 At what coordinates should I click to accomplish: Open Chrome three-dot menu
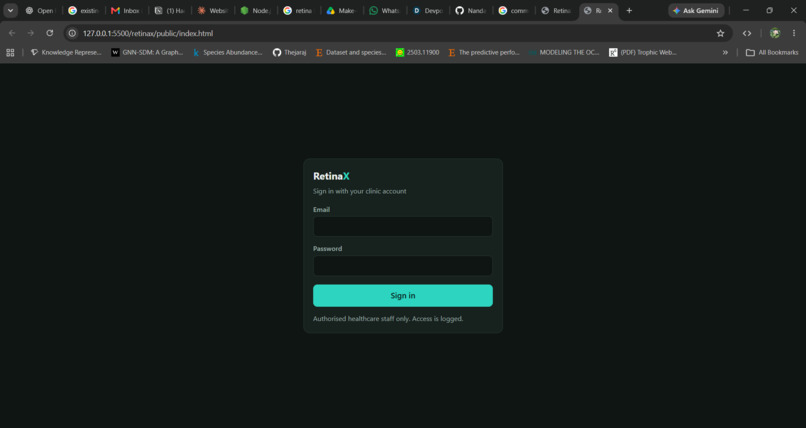click(794, 33)
